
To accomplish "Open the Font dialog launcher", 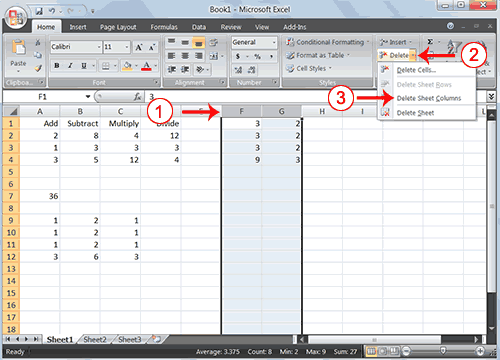I will [x=156, y=82].
